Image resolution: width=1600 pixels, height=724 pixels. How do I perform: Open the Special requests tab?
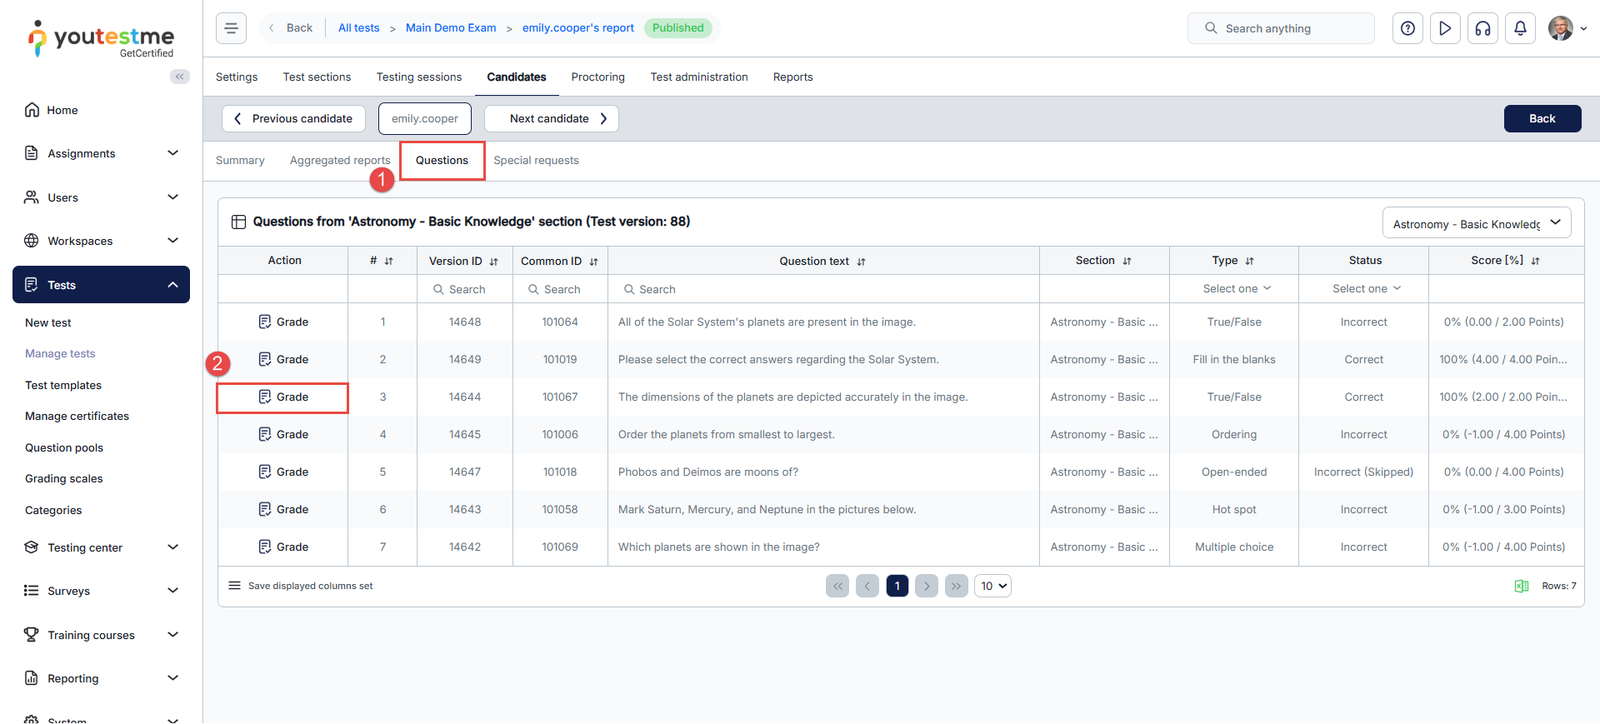coord(536,160)
